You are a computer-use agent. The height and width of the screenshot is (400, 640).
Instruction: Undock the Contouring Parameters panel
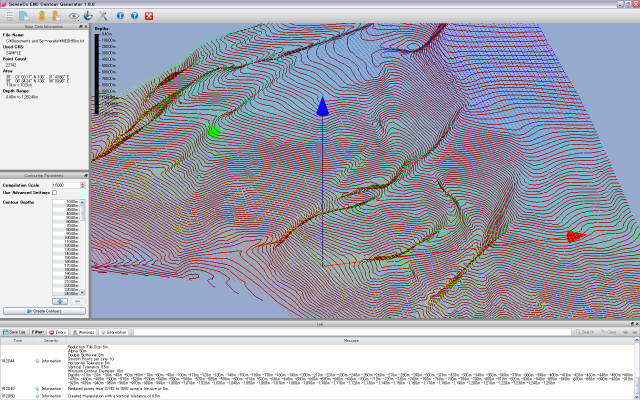pyautogui.click(x=84, y=173)
